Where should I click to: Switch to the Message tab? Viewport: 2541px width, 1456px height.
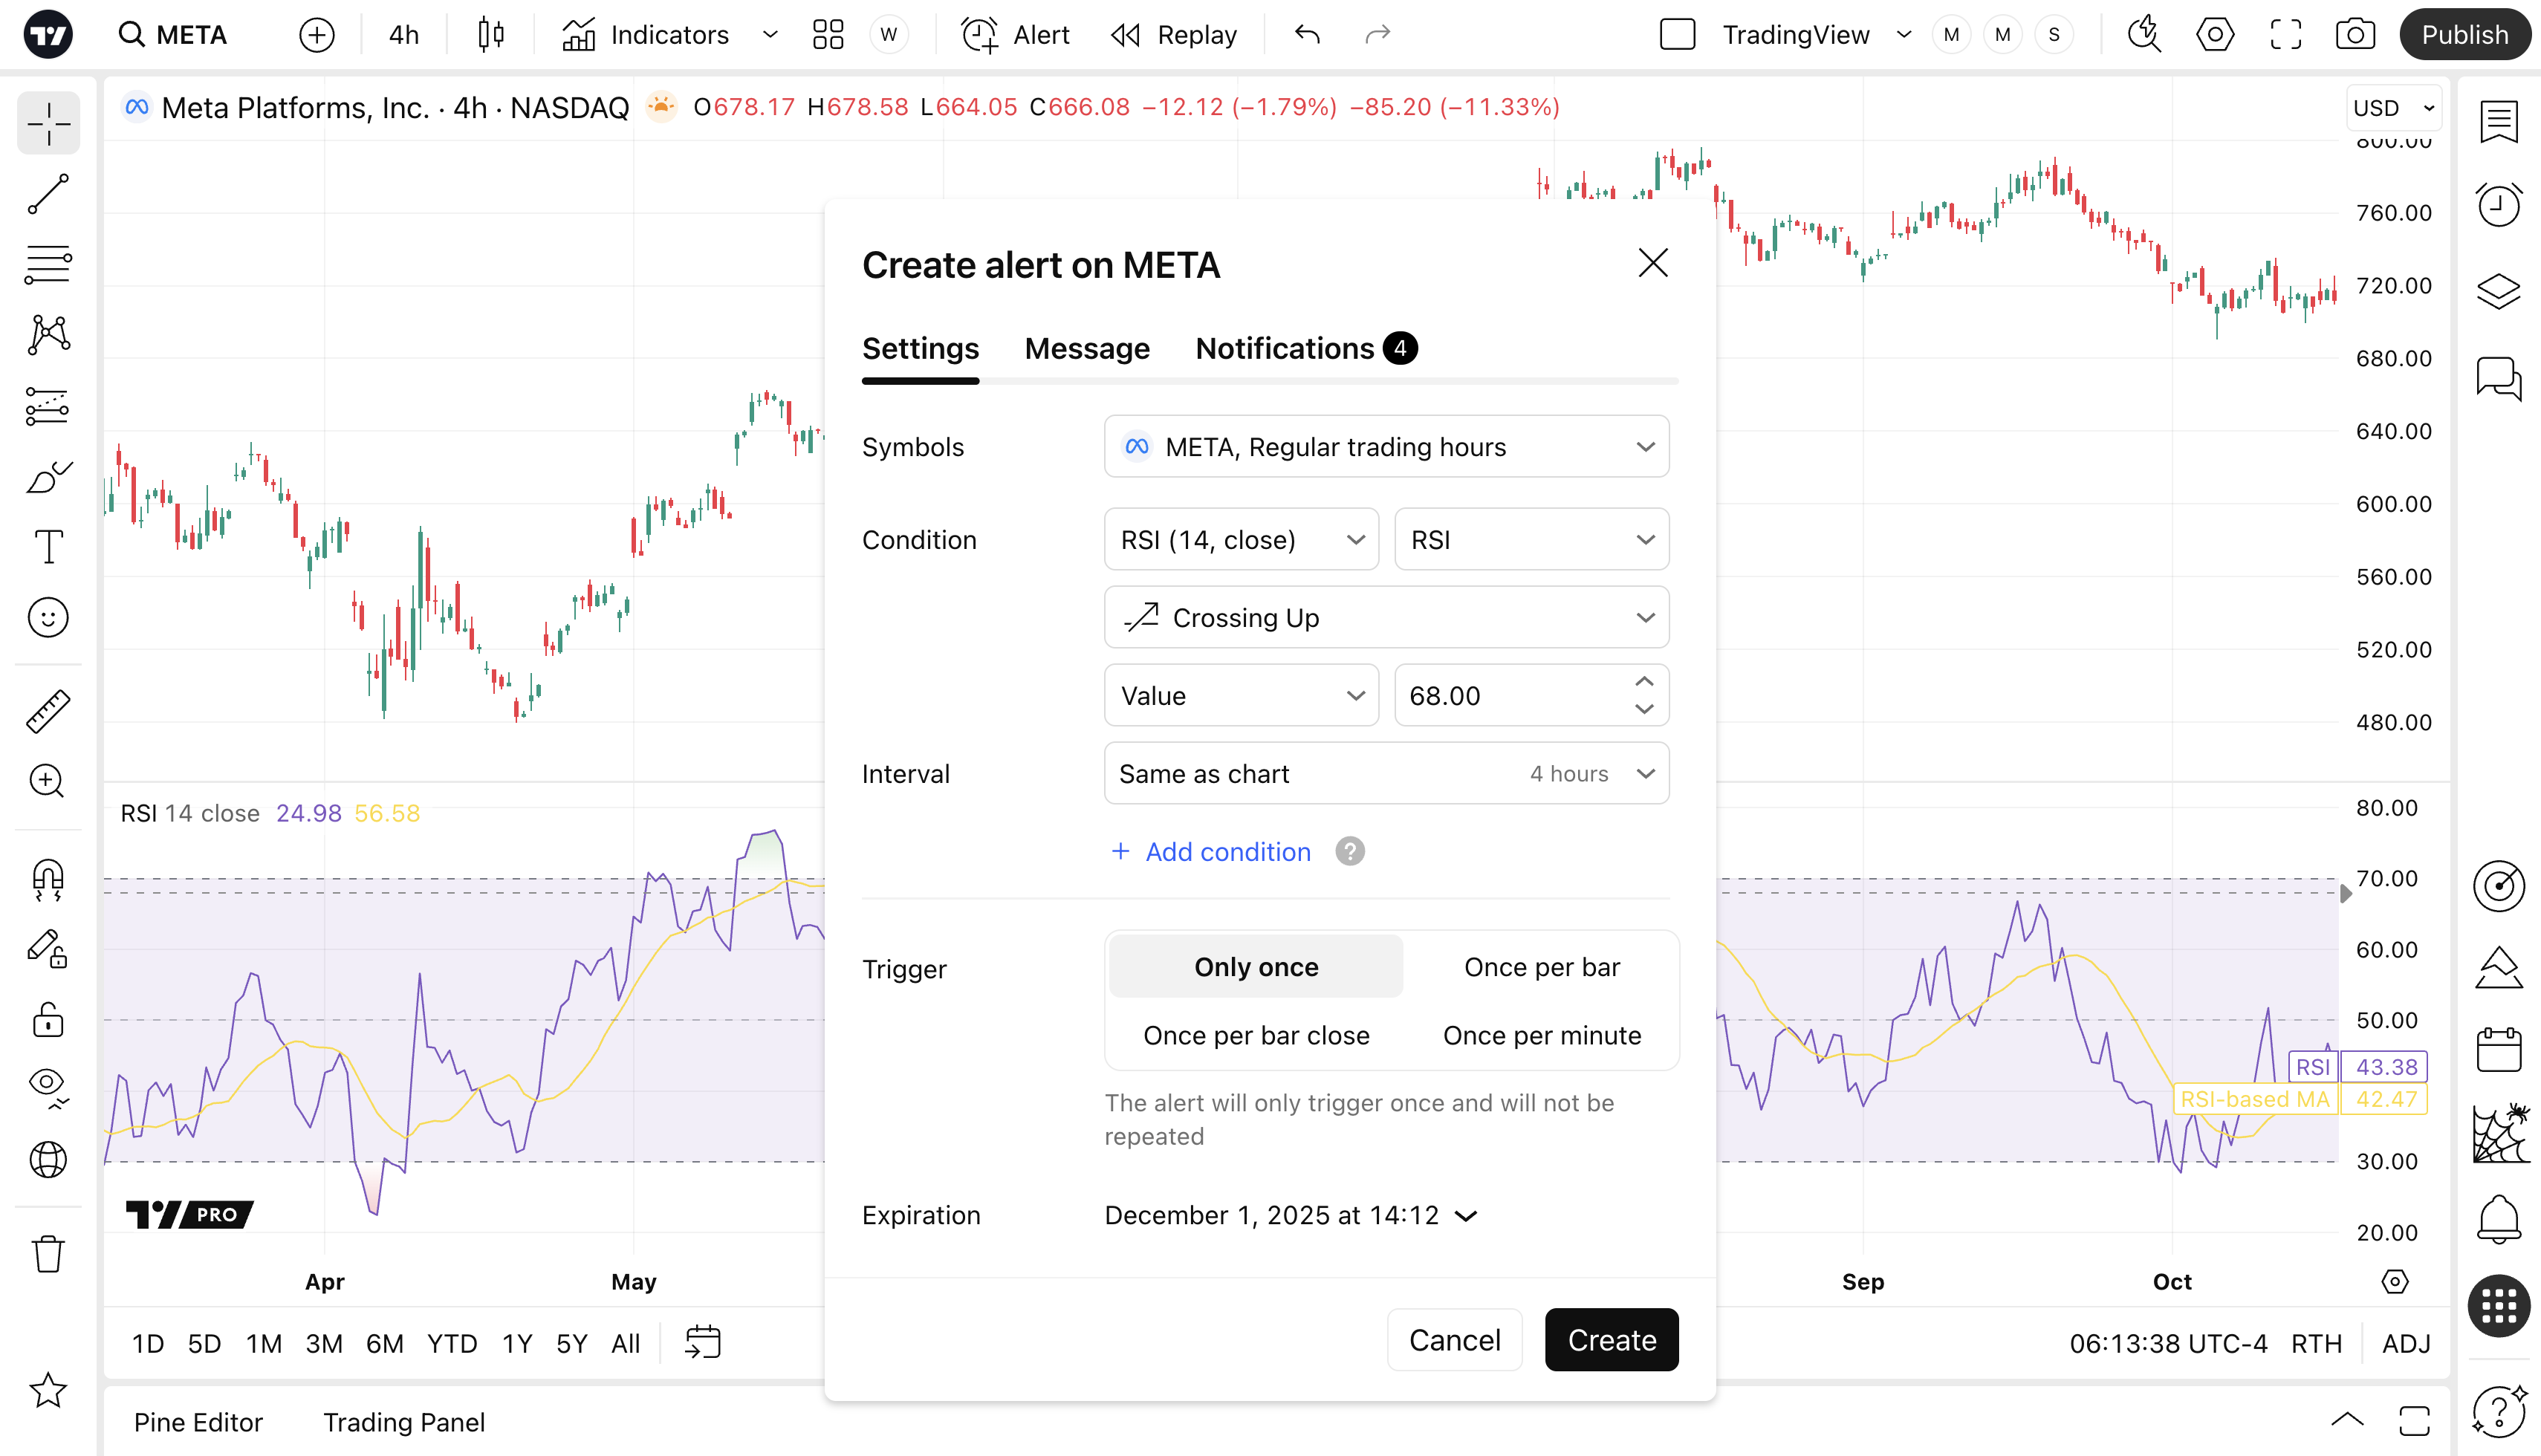[1087, 348]
